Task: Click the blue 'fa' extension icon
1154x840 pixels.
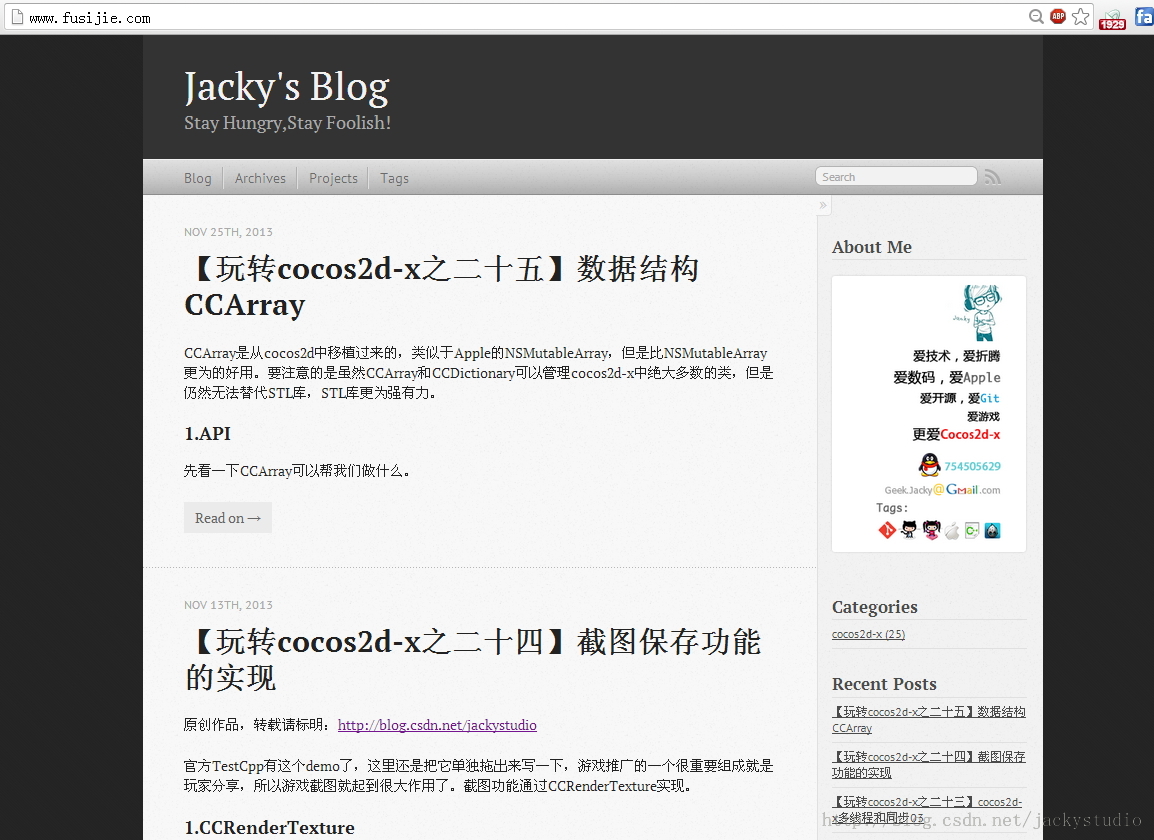Action: point(1144,17)
